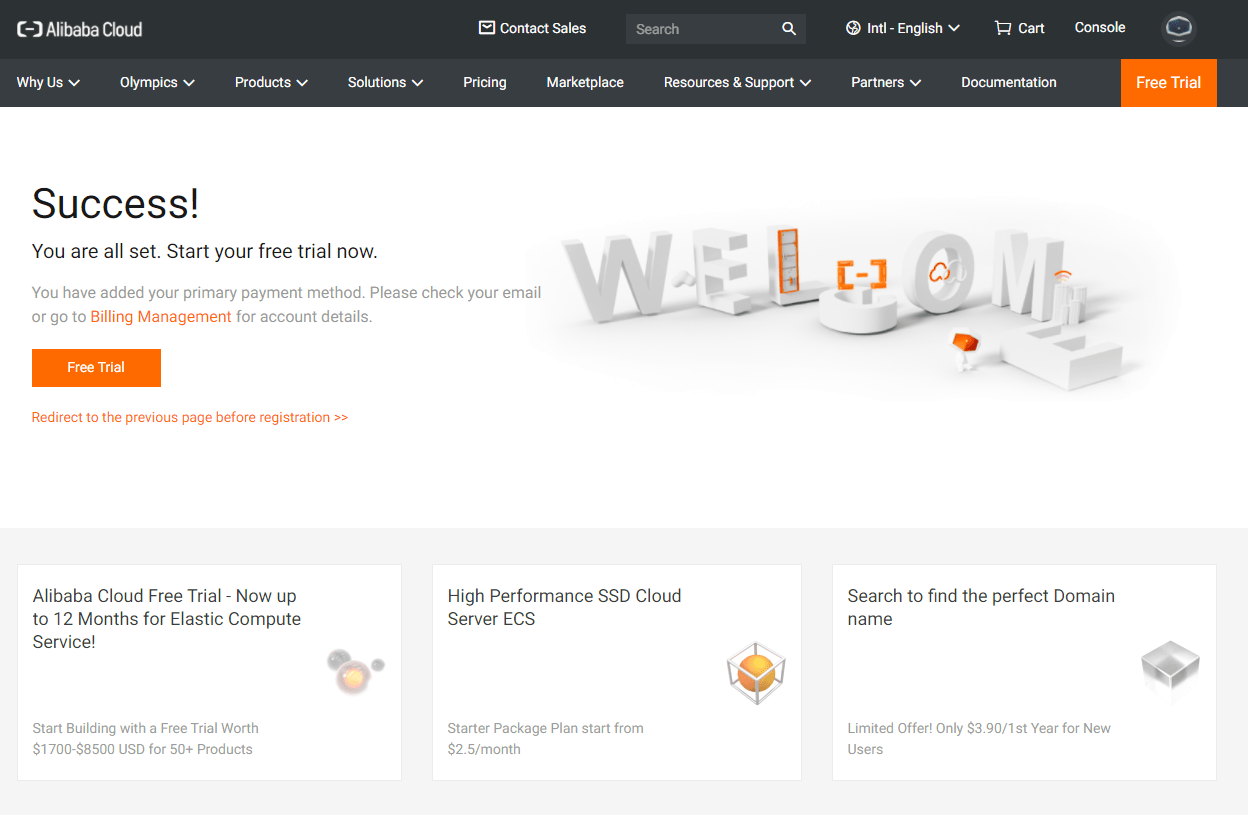The width and height of the screenshot is (1248, 815).
Task: Click Redirect to the previous page link
Action: point(190,418)
